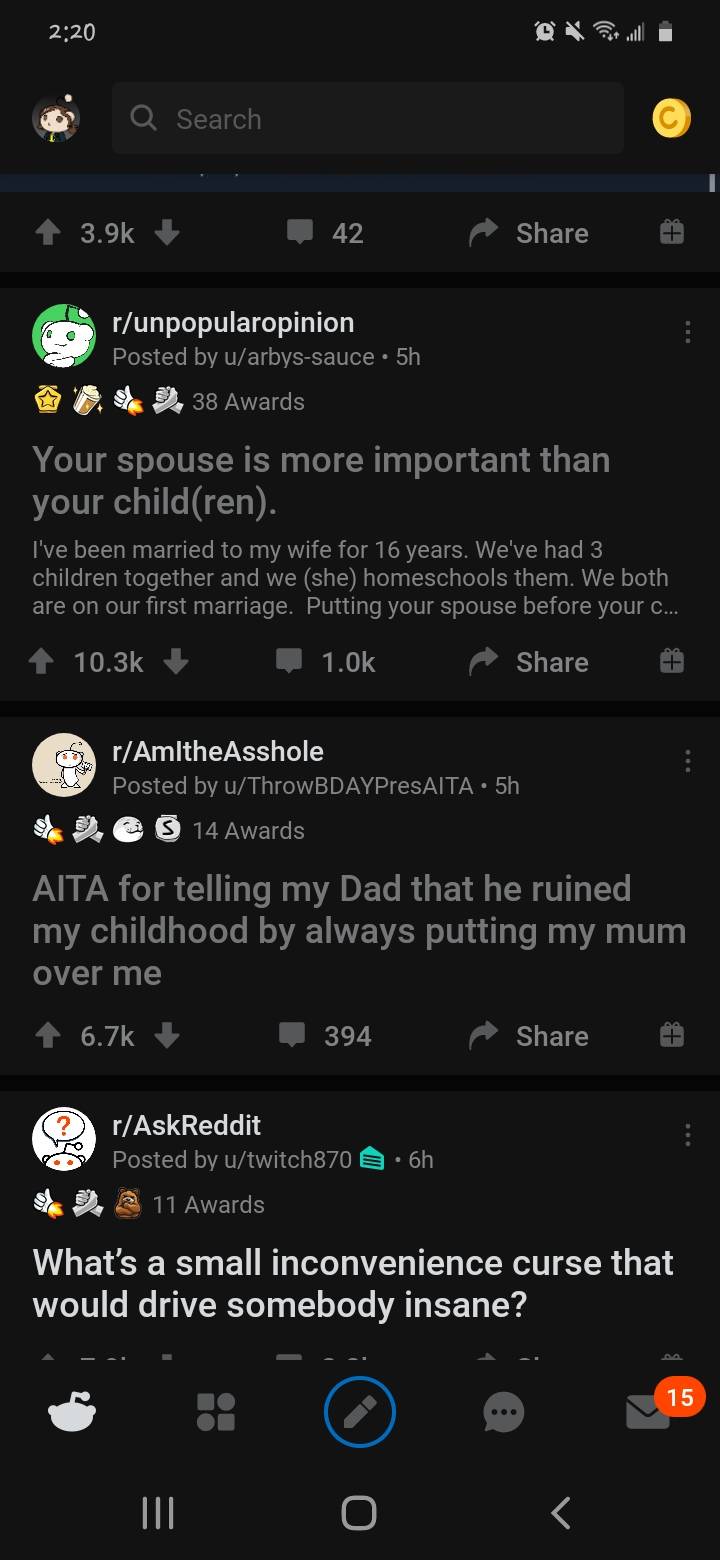
Task: Give award to the unpopularopinion post
Action: [x=671, y=662]
